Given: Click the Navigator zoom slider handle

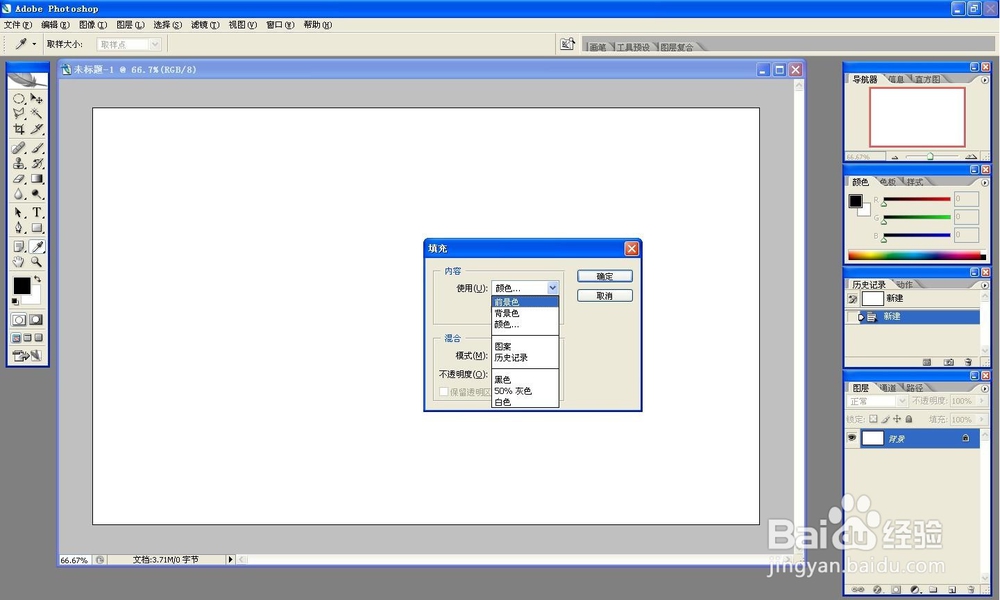Looking at the screenshot, I should [930, 156].
